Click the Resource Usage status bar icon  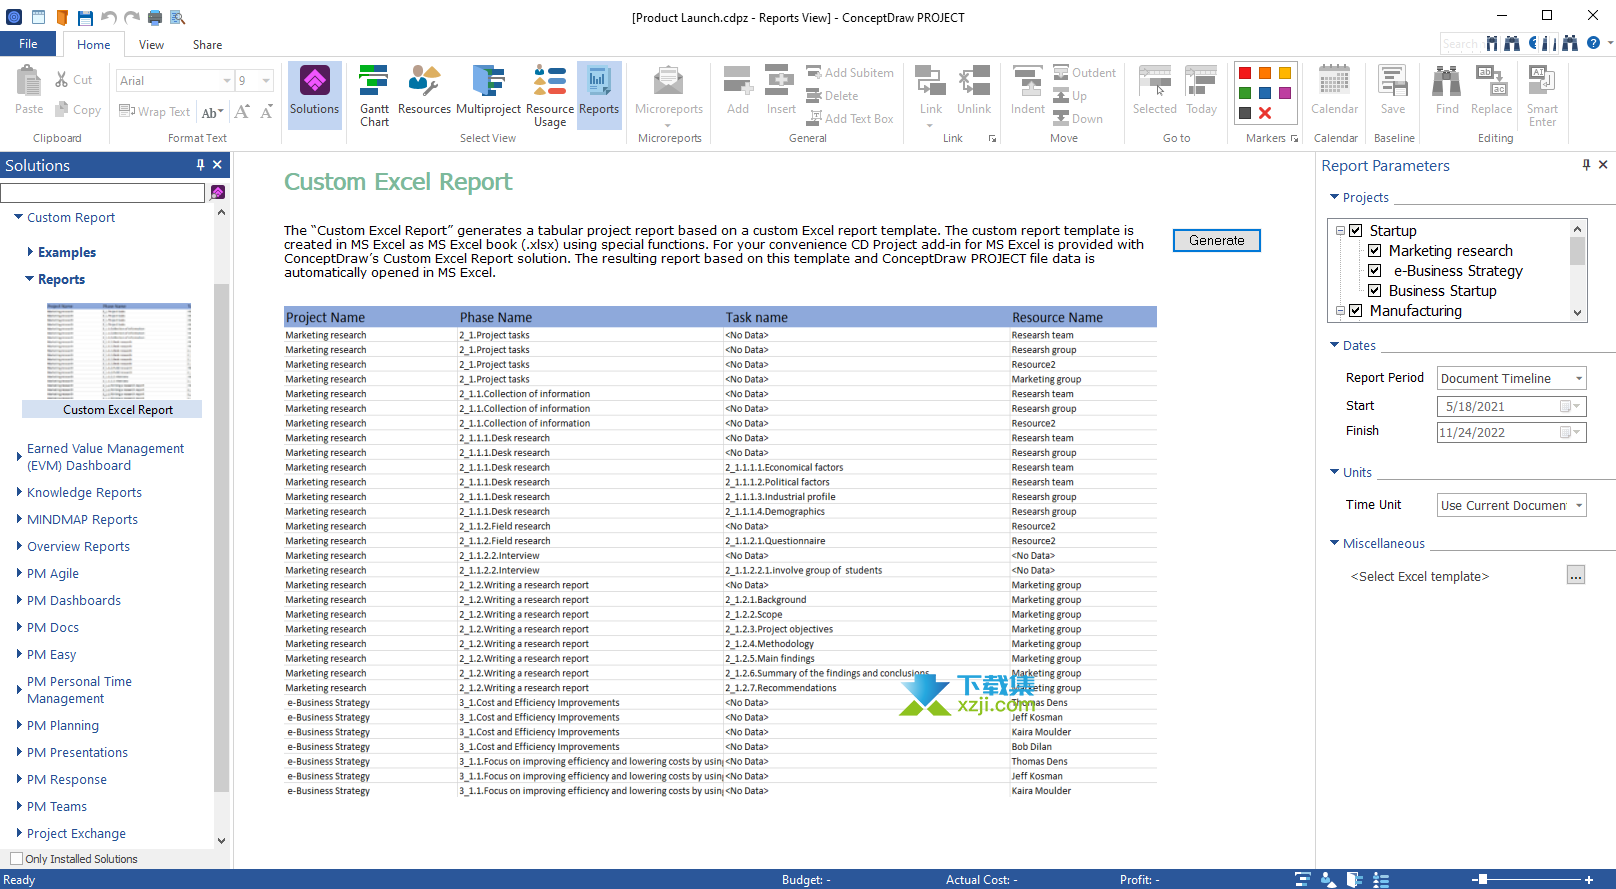point(1381,880)
